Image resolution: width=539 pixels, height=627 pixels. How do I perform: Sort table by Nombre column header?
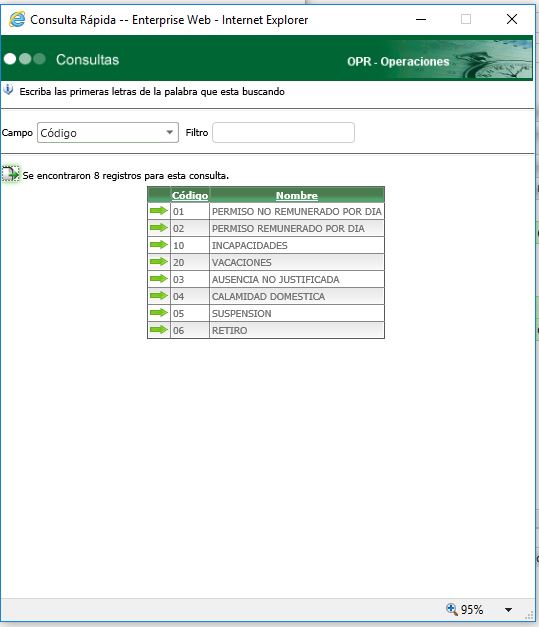[x=297, y=196]
